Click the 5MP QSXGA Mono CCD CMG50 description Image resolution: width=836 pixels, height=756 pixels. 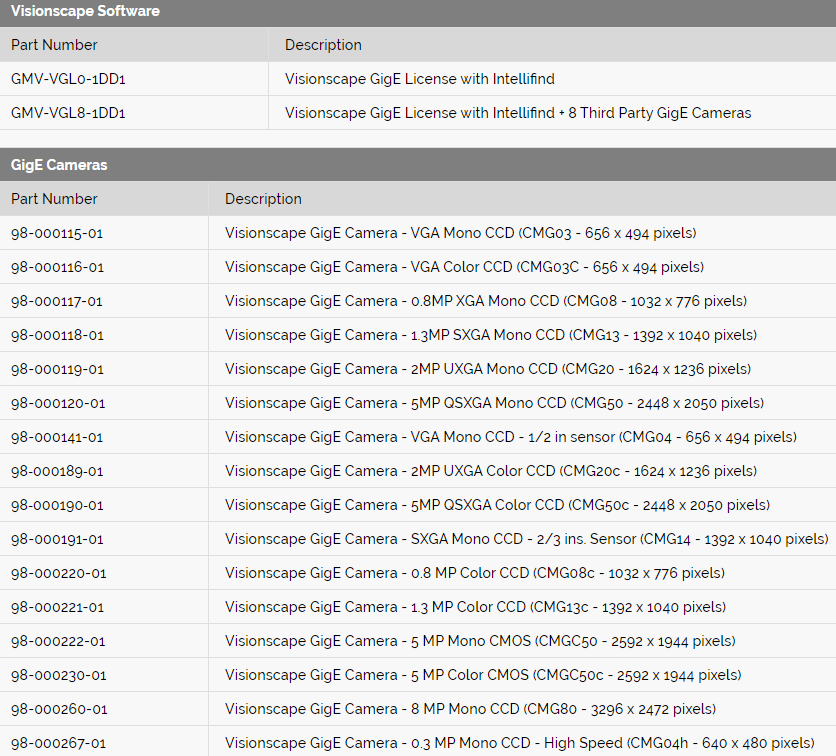pos(494,404)
